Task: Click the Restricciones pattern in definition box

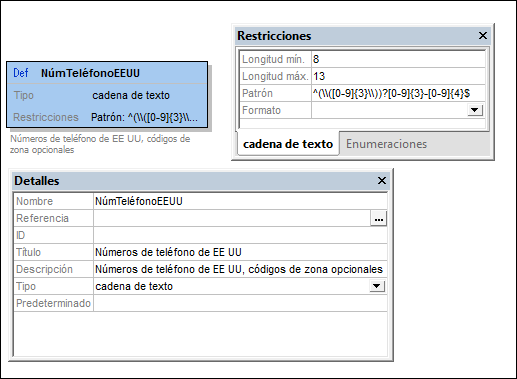Action: click(144, 117)
